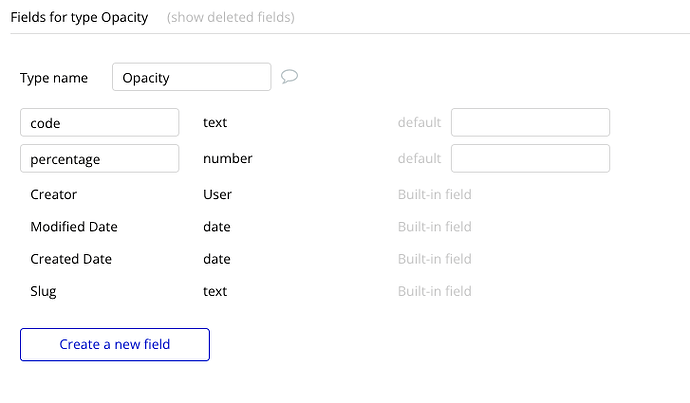Create a new field

115,344
